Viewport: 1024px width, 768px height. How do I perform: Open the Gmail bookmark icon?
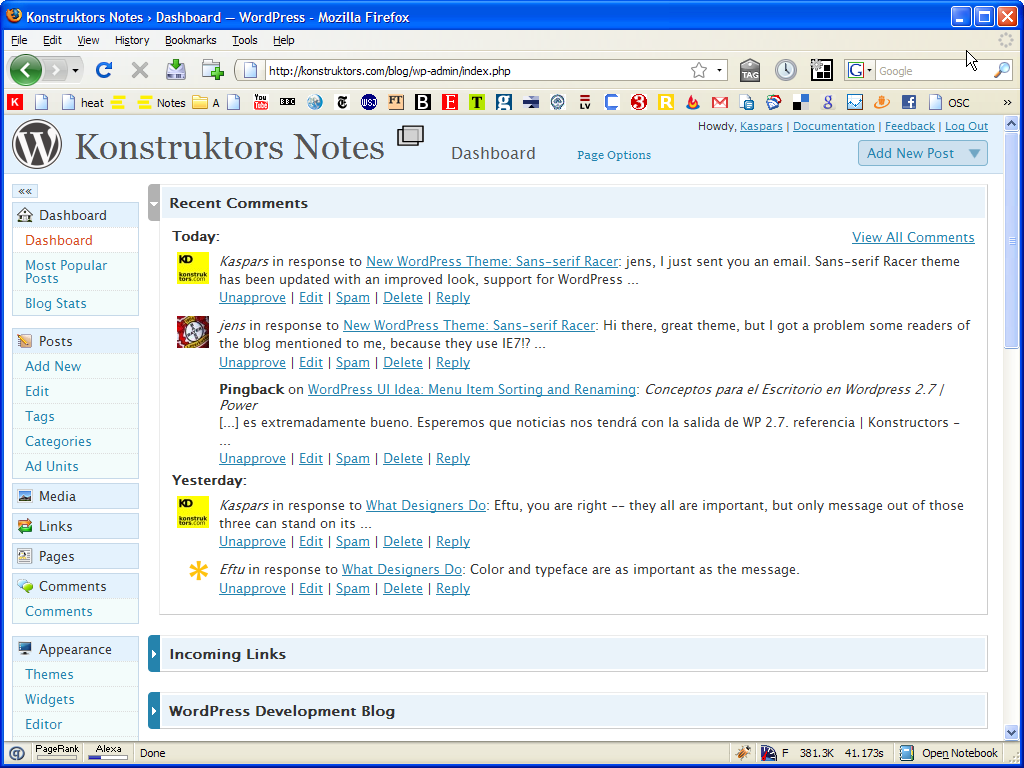point(719,102)
